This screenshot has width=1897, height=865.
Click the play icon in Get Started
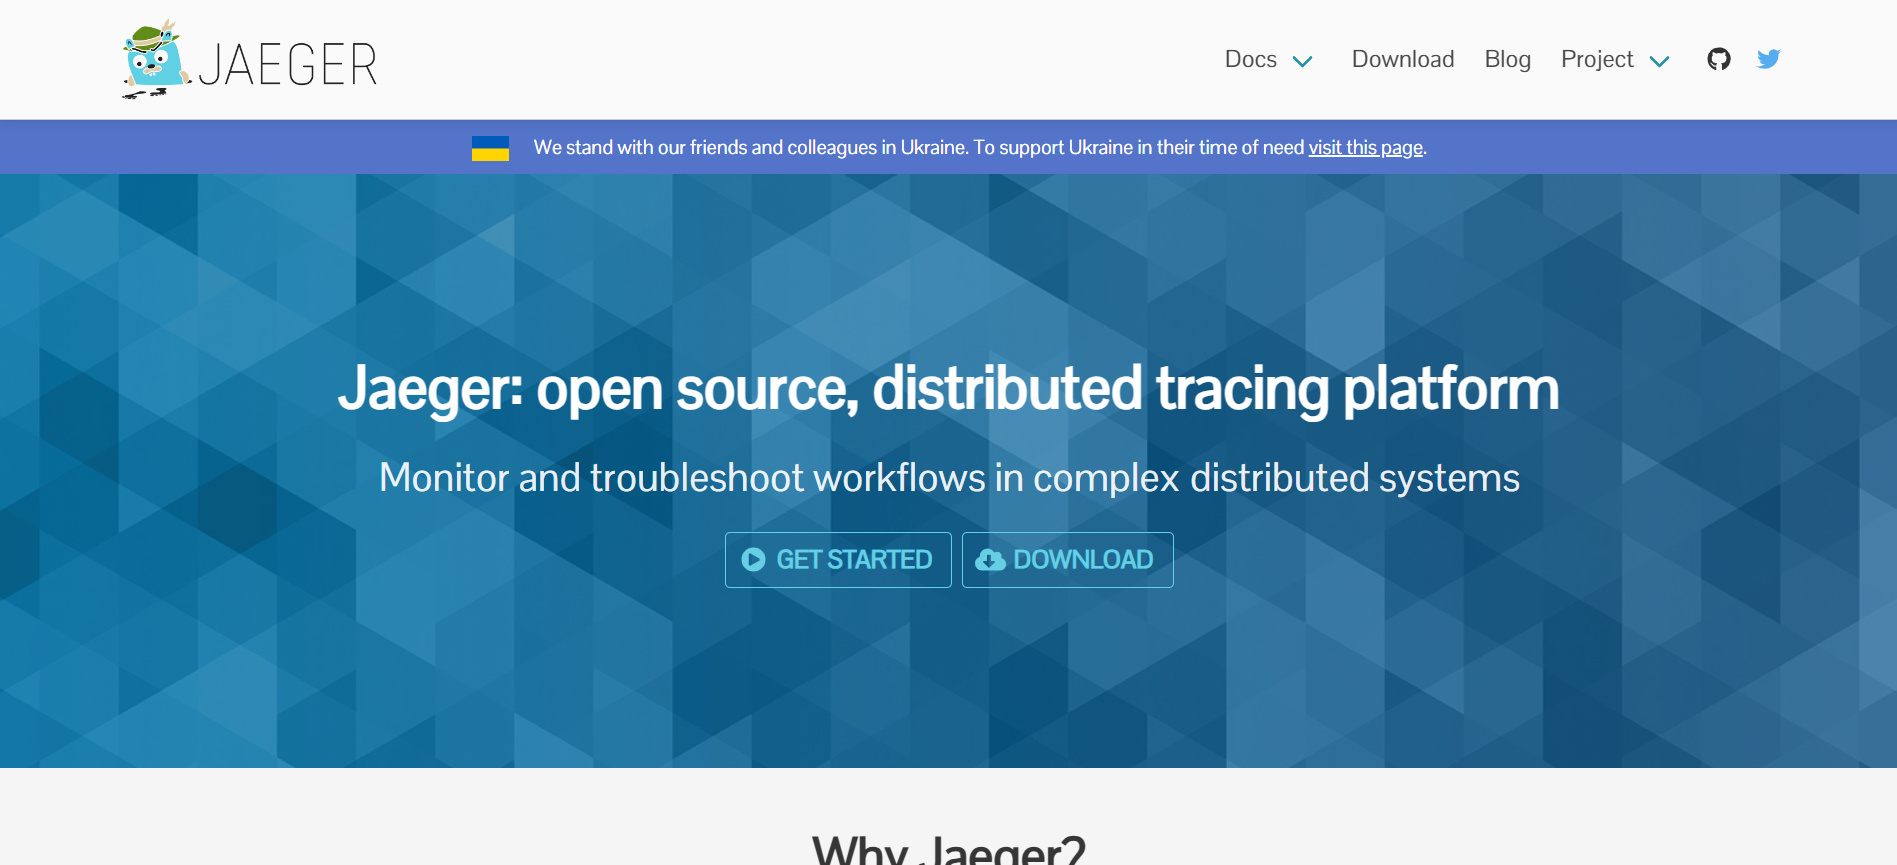pyautogui.click(x=753, y=560)
